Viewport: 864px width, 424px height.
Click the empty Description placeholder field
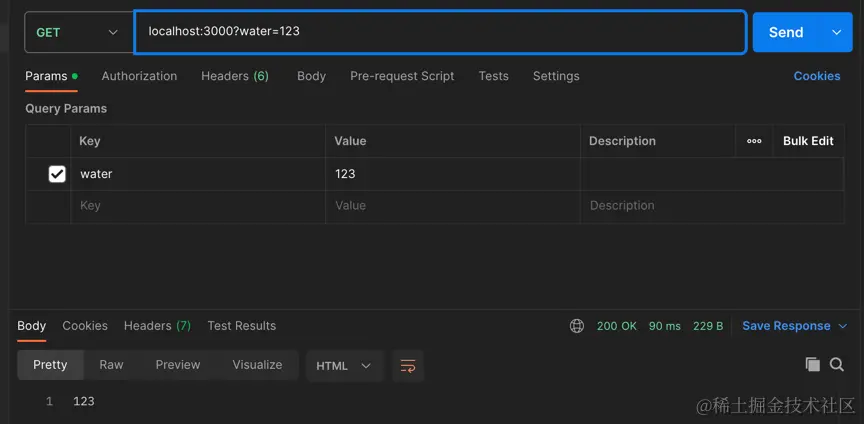[x=712, y=206]
